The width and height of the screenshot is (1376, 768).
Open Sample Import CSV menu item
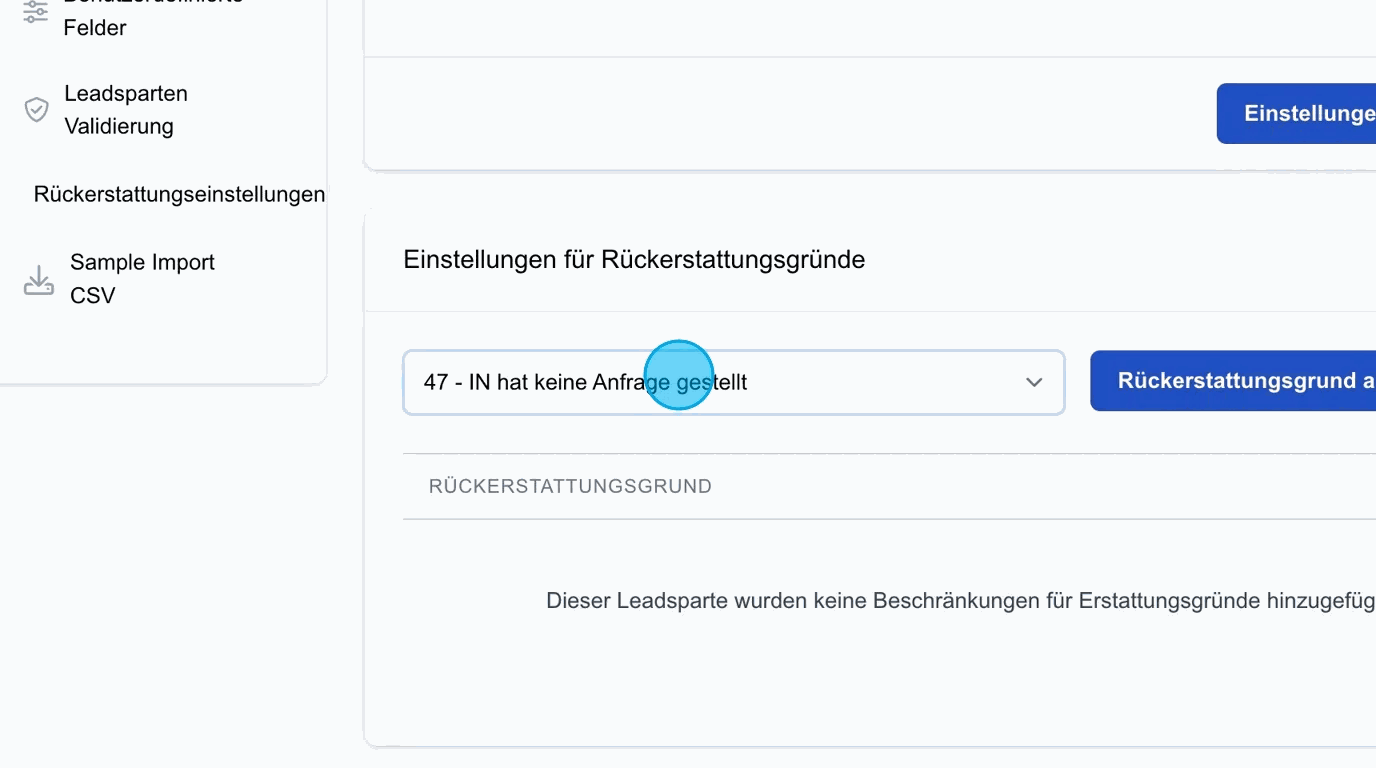pos(142,279)
